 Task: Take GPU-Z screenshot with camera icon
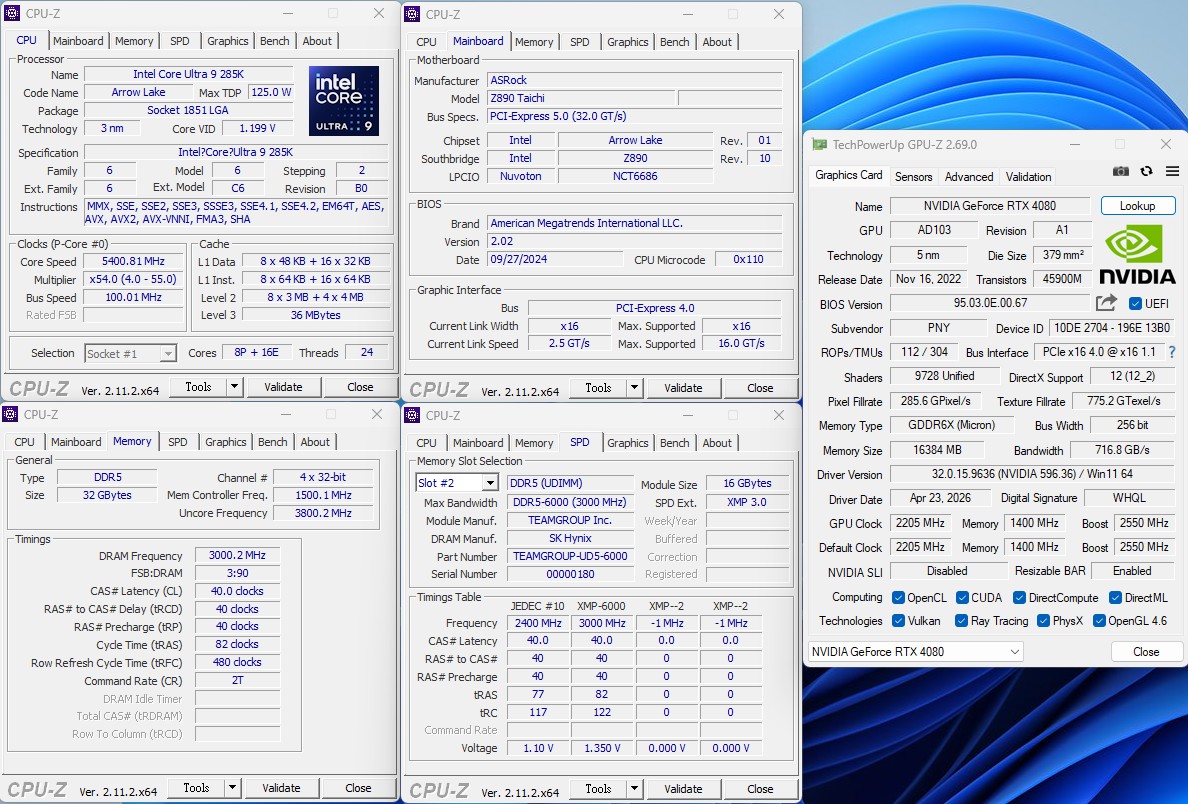pos(1121,172)
